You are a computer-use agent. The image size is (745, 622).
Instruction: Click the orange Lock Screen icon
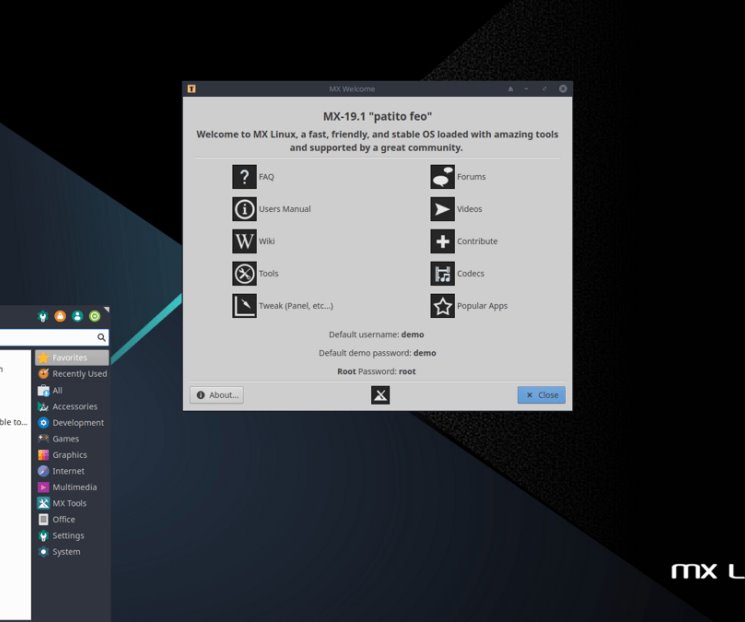pyautogui.click(x=60, y=316)
